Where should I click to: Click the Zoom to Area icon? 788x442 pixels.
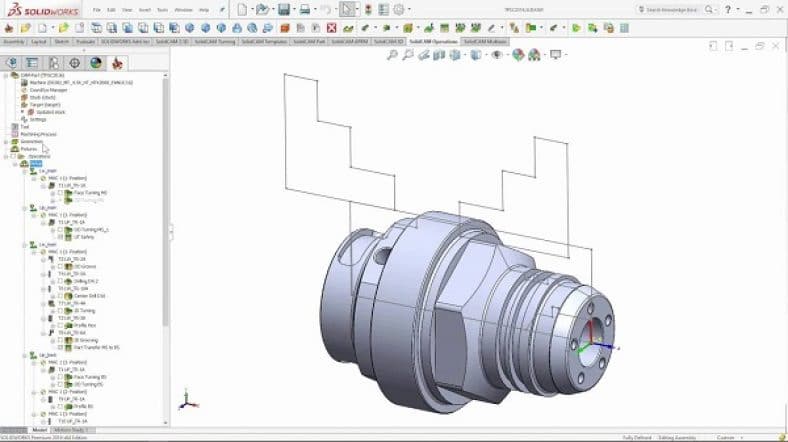click(x=408, y=55)
